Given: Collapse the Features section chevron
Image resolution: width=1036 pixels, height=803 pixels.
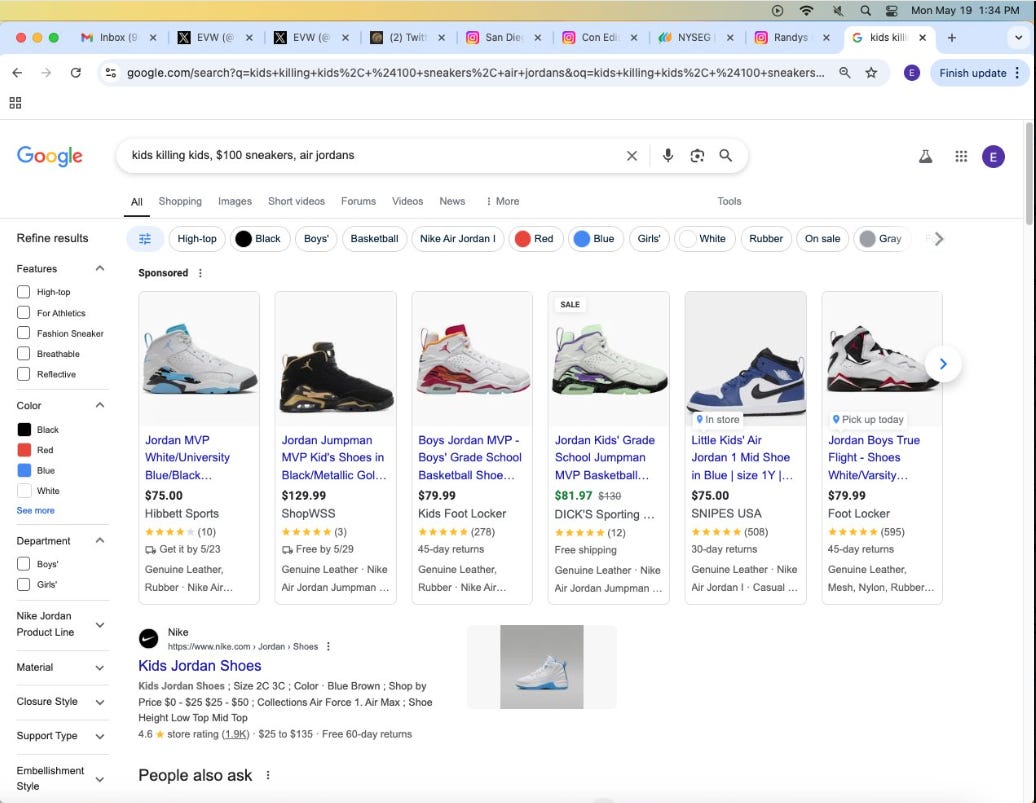Looking at the screenshot, I should click(x=100, y=268).
